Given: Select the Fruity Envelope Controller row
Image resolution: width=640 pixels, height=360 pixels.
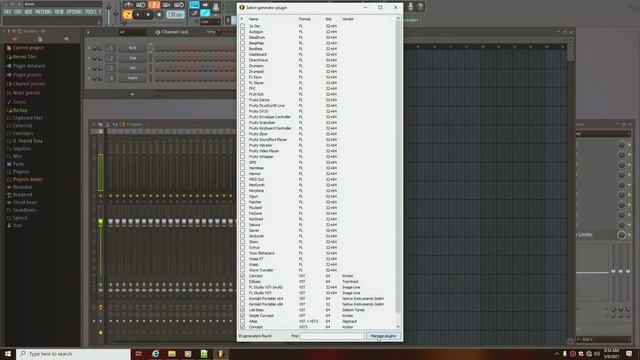Looking at the screenshot, I should 318,117.
